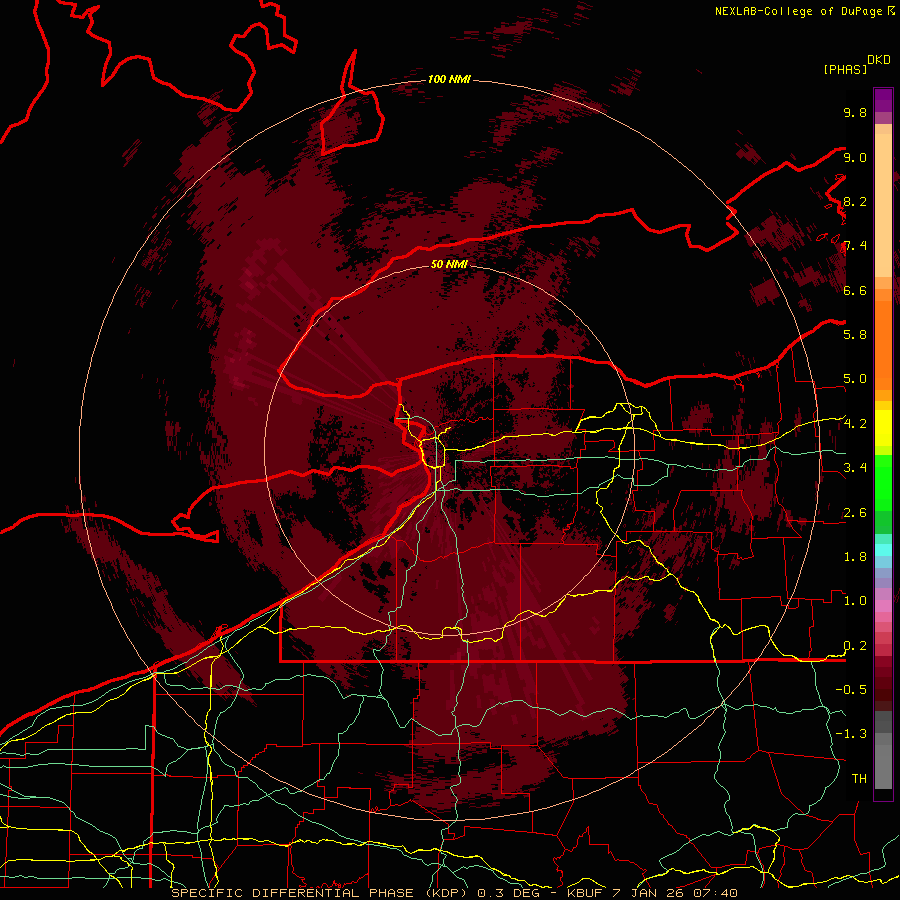Click the -0.5 value on color scale
This screenshot has width=900, height=900.
coord(851,690)
